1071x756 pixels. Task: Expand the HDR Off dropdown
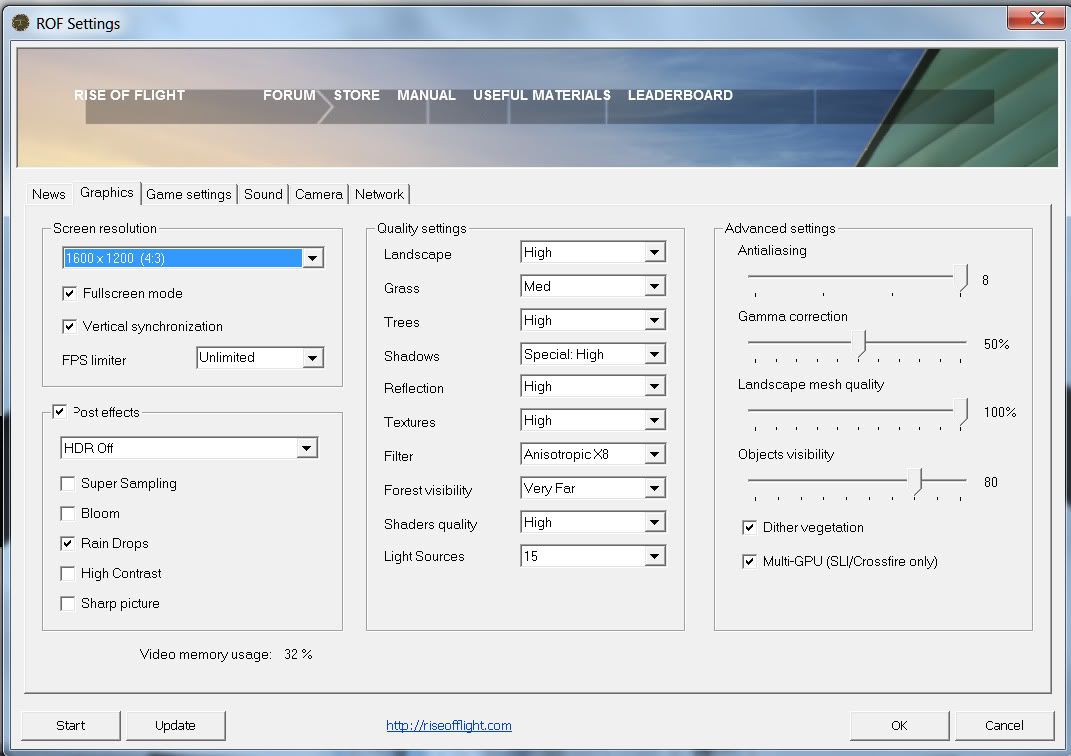[x=189, y=448]
